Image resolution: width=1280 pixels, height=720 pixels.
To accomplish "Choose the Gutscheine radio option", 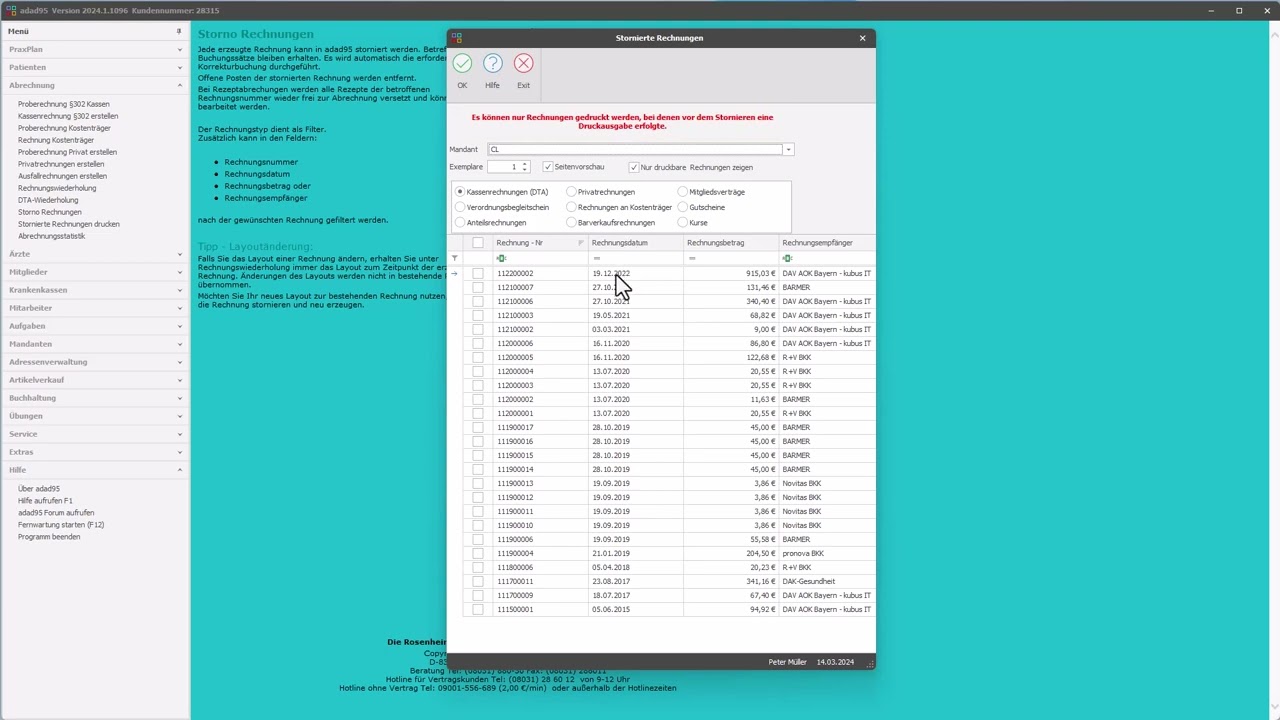I will (x=683, y=207).
